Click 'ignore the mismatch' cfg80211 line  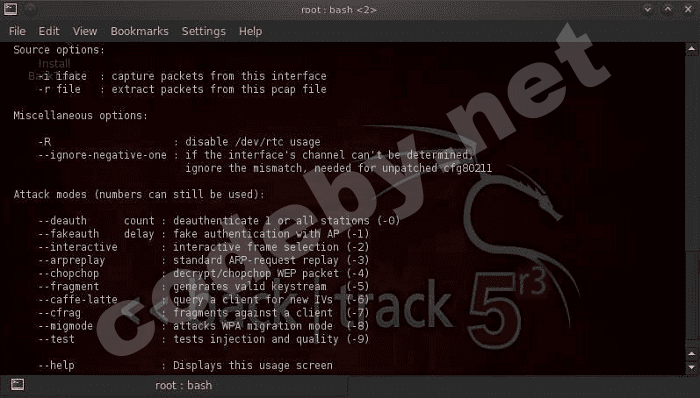(338, 168)
